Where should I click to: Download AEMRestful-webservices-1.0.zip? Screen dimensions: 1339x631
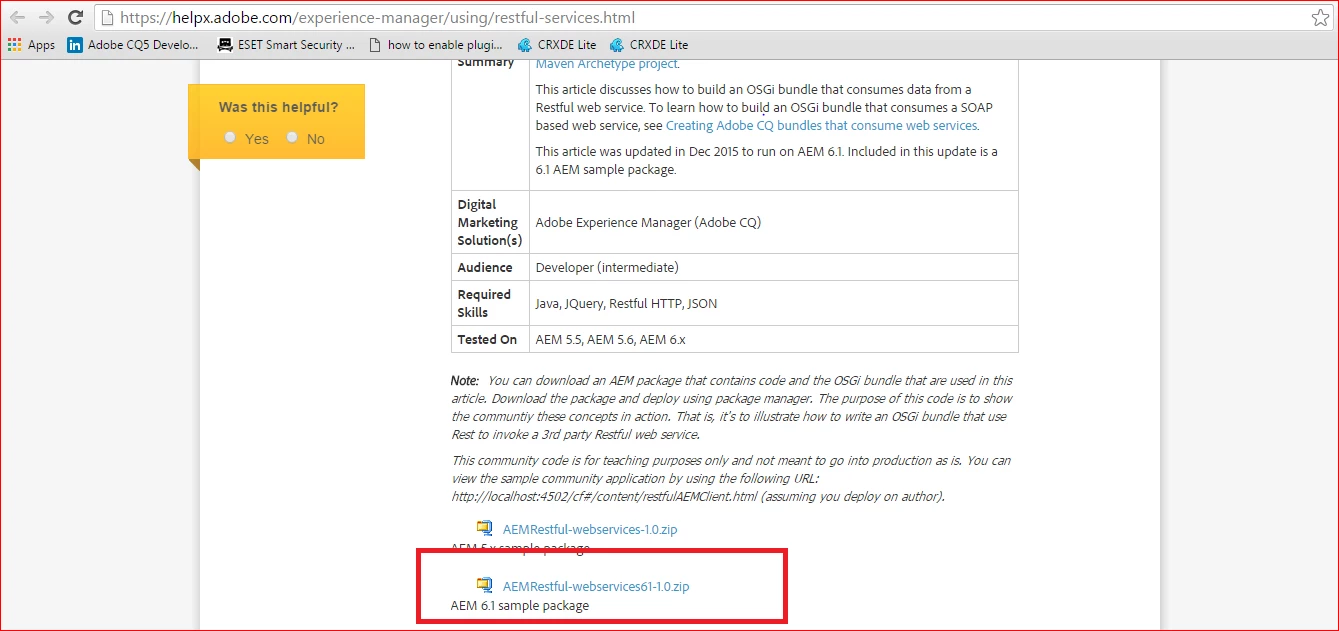[x=590, y=530]
